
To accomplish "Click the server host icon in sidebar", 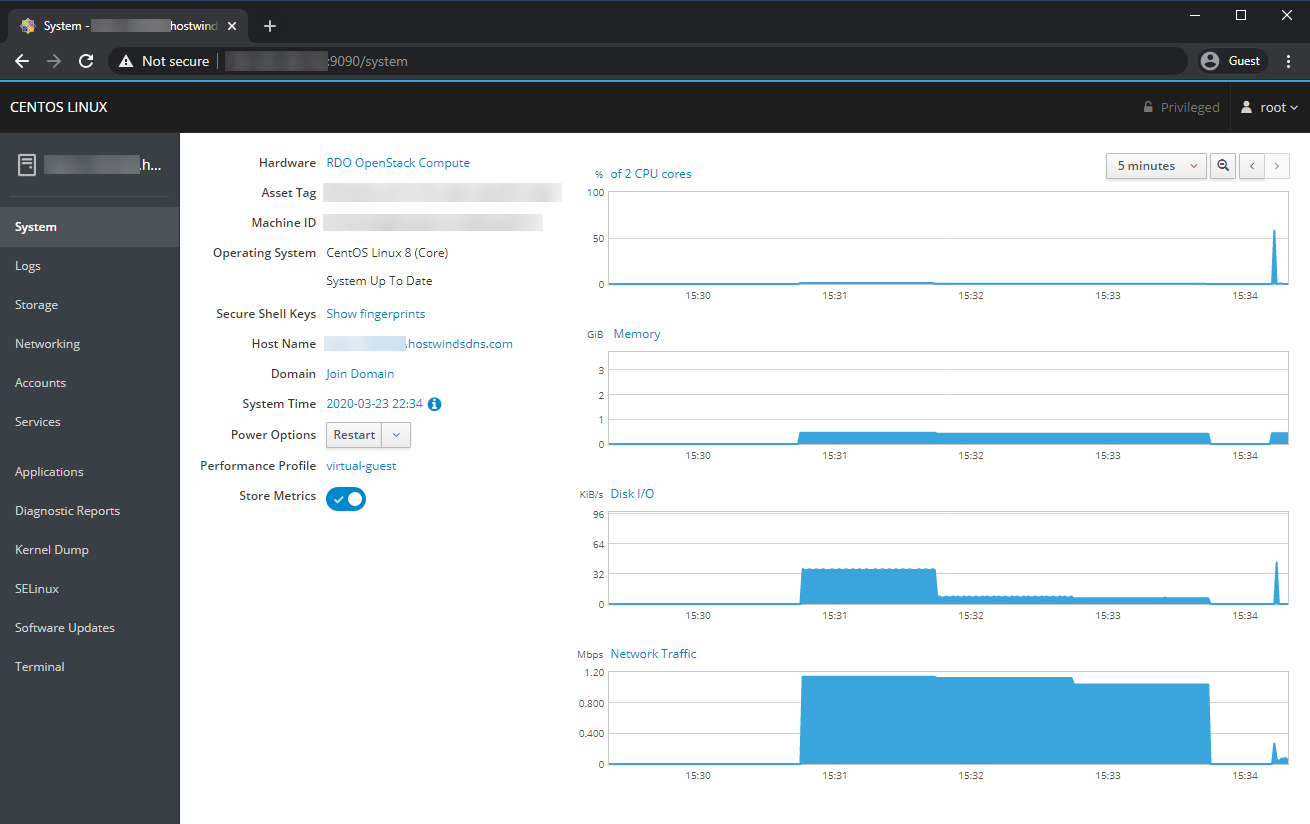I will point(27,165).
